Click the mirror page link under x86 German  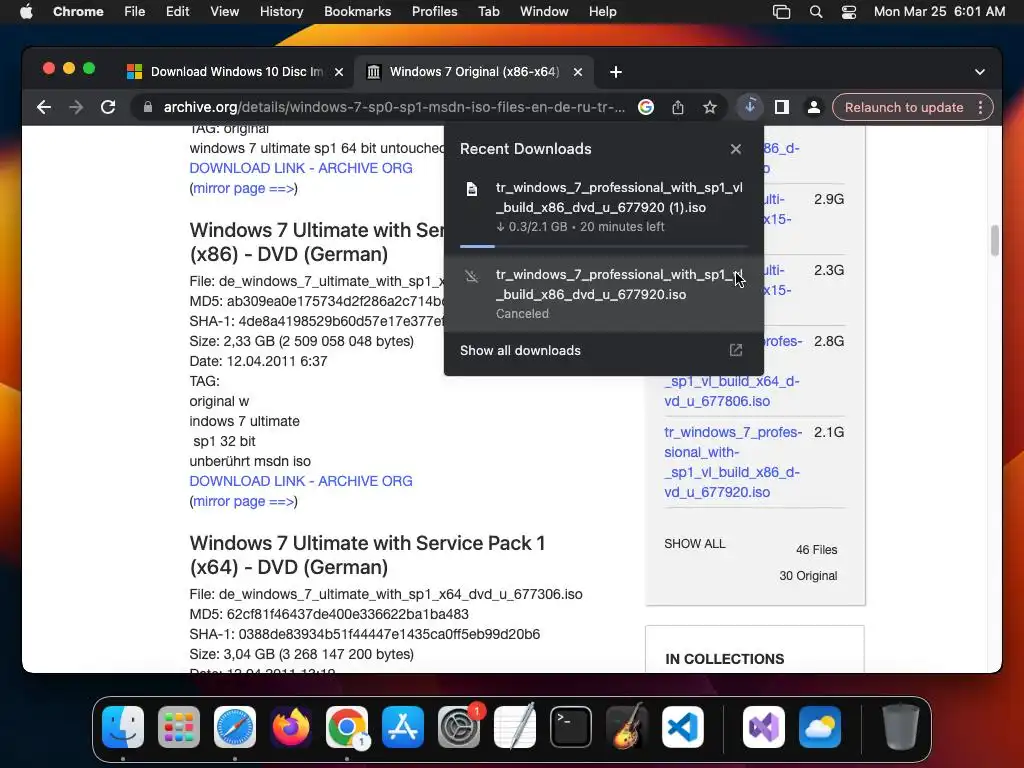coord(244,501)
